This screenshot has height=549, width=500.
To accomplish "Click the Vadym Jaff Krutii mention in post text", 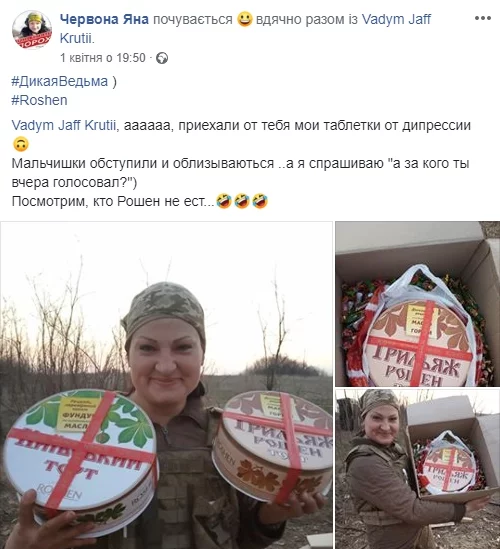I will coord(63,125).
